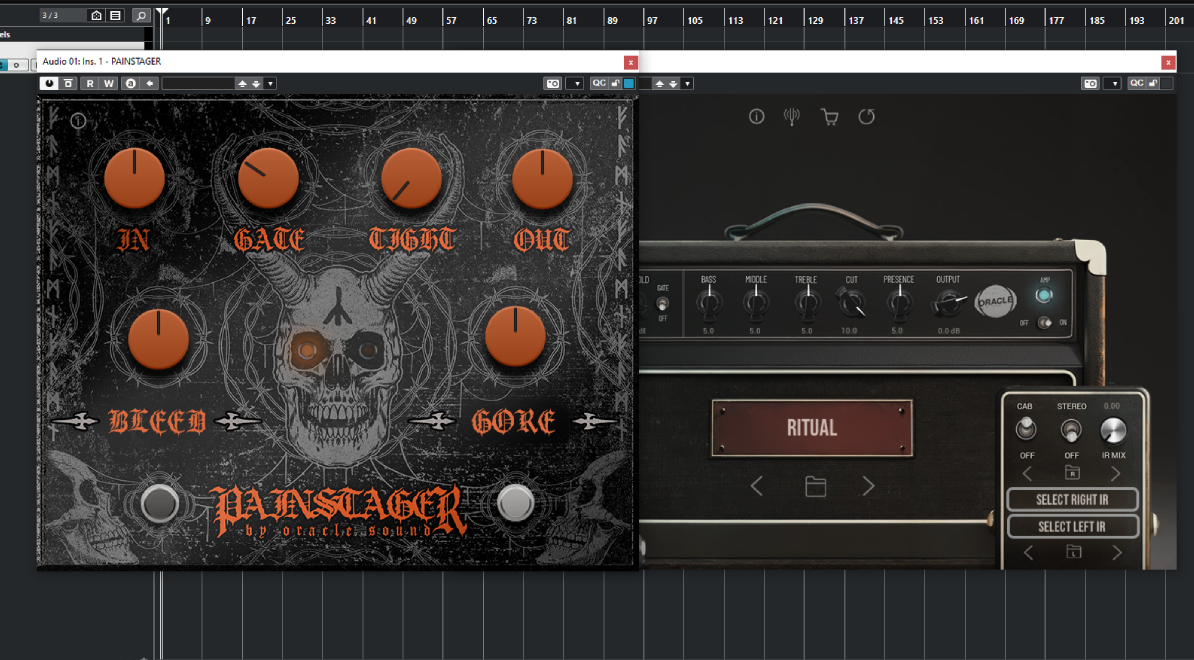The height and width of the screenshot is (660, 1194).
Task: Click the SELECT LEFT IR button
Action: click(x=1072, y=526)
